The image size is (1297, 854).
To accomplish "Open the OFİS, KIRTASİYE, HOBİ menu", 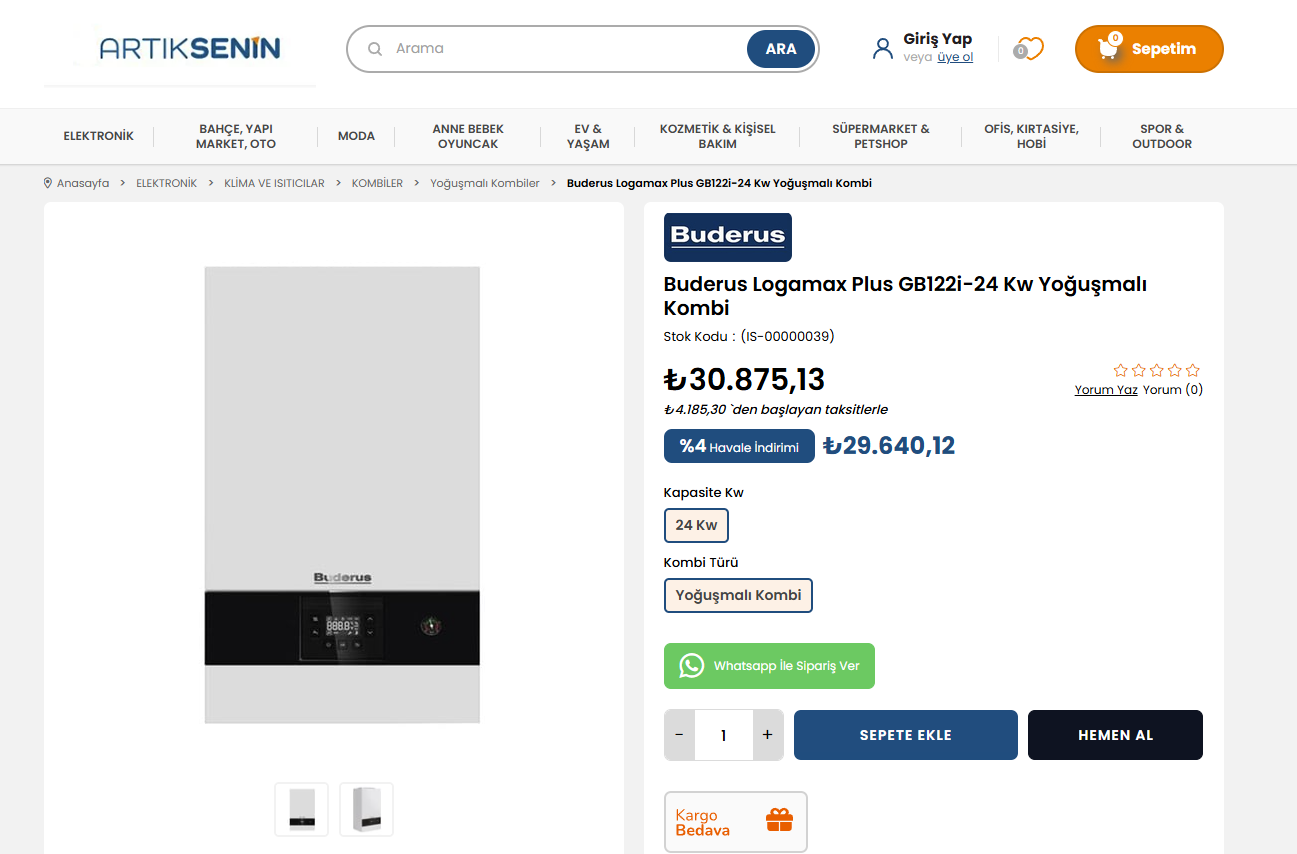I will (1031, 136).
